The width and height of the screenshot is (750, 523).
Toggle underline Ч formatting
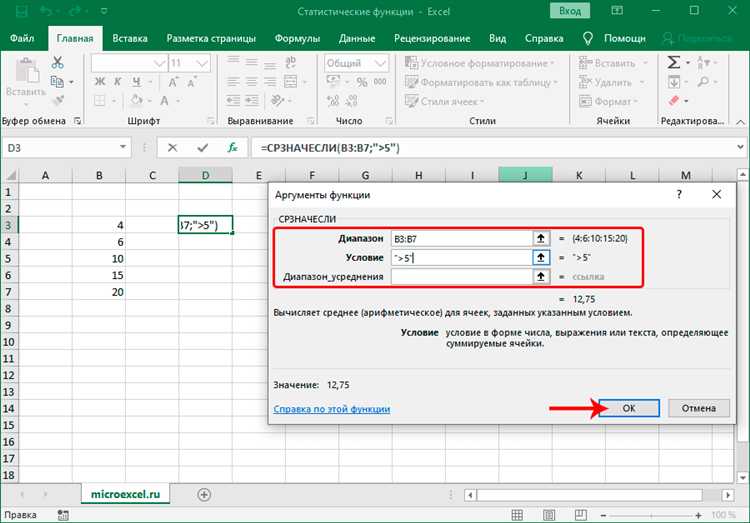pyautogui.click(x=136, y=82)
